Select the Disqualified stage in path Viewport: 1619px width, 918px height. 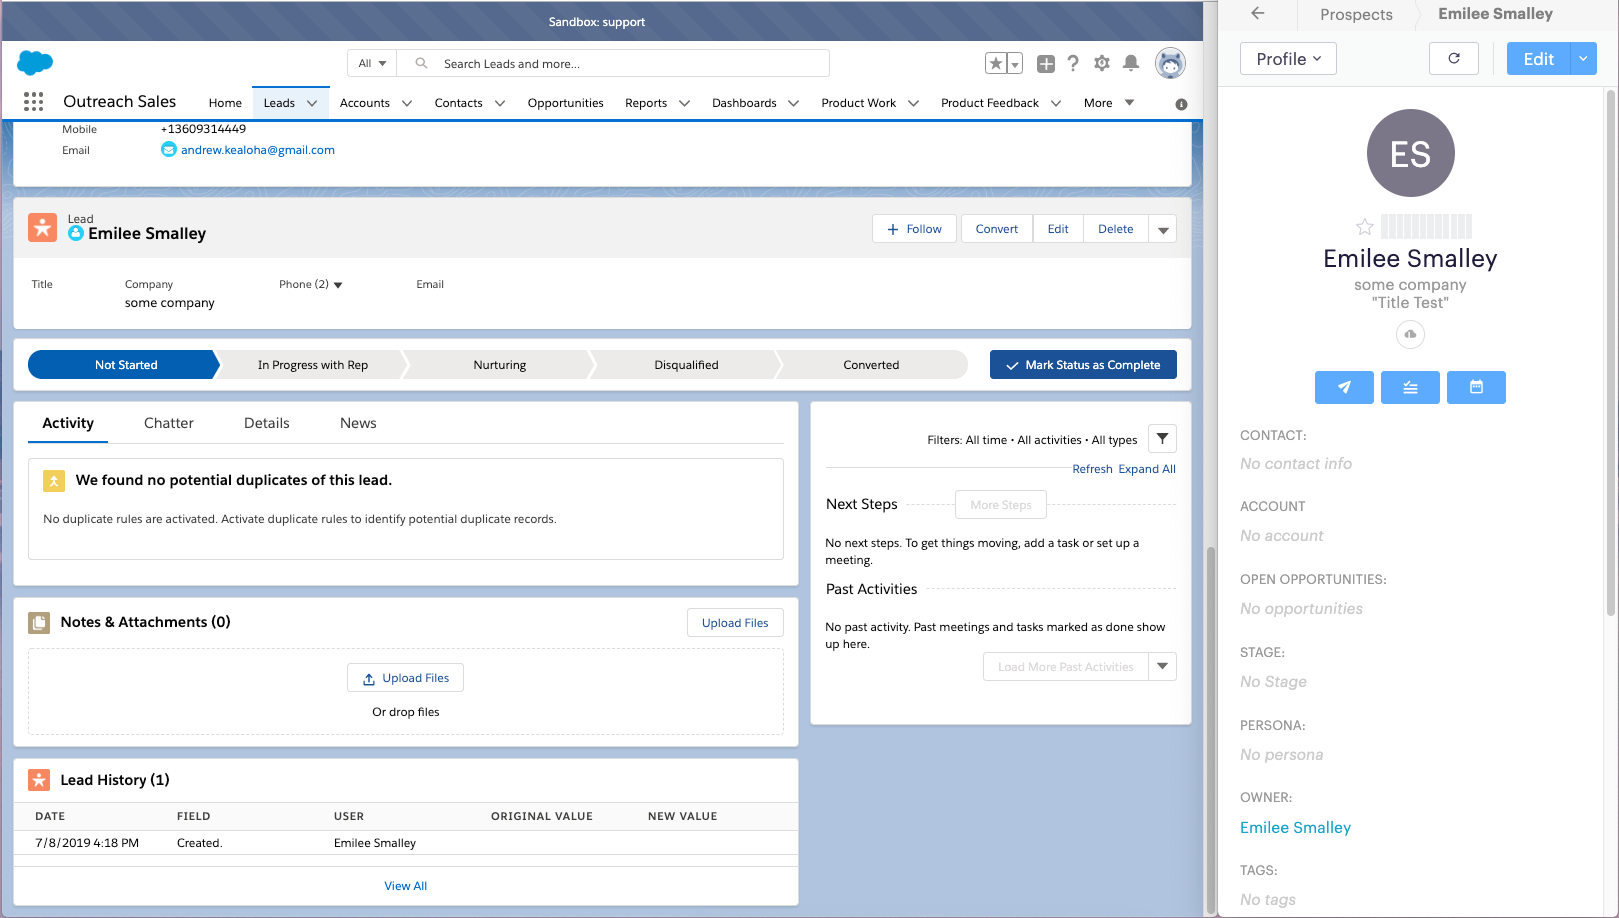(686, 365)
